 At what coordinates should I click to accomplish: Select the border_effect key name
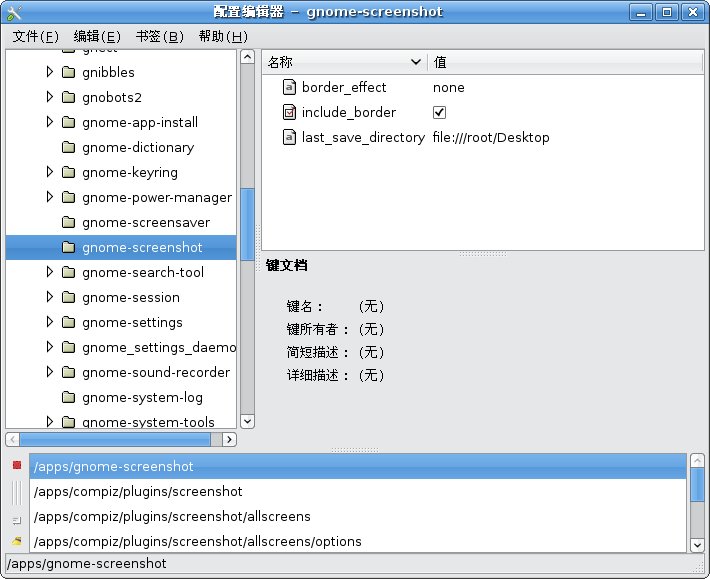click(x=344, y=87)
